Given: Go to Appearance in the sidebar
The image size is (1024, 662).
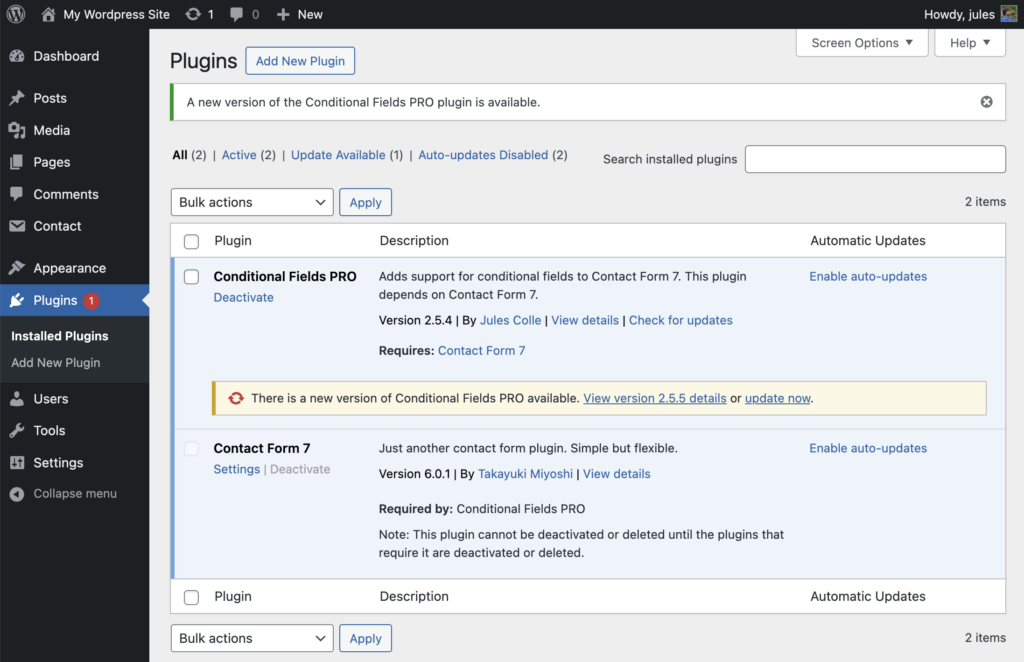Looking at the screenshot, I should tap(69, 268).
